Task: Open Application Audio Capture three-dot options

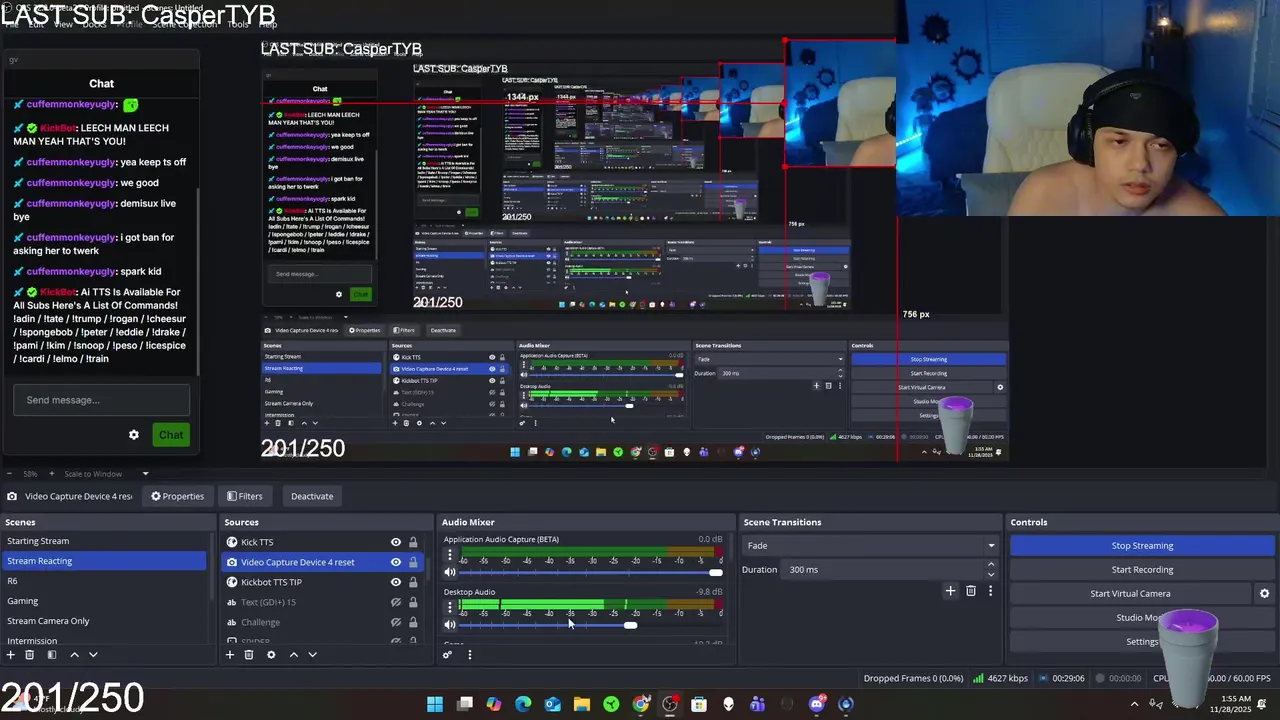Action: tap(450, 555)
